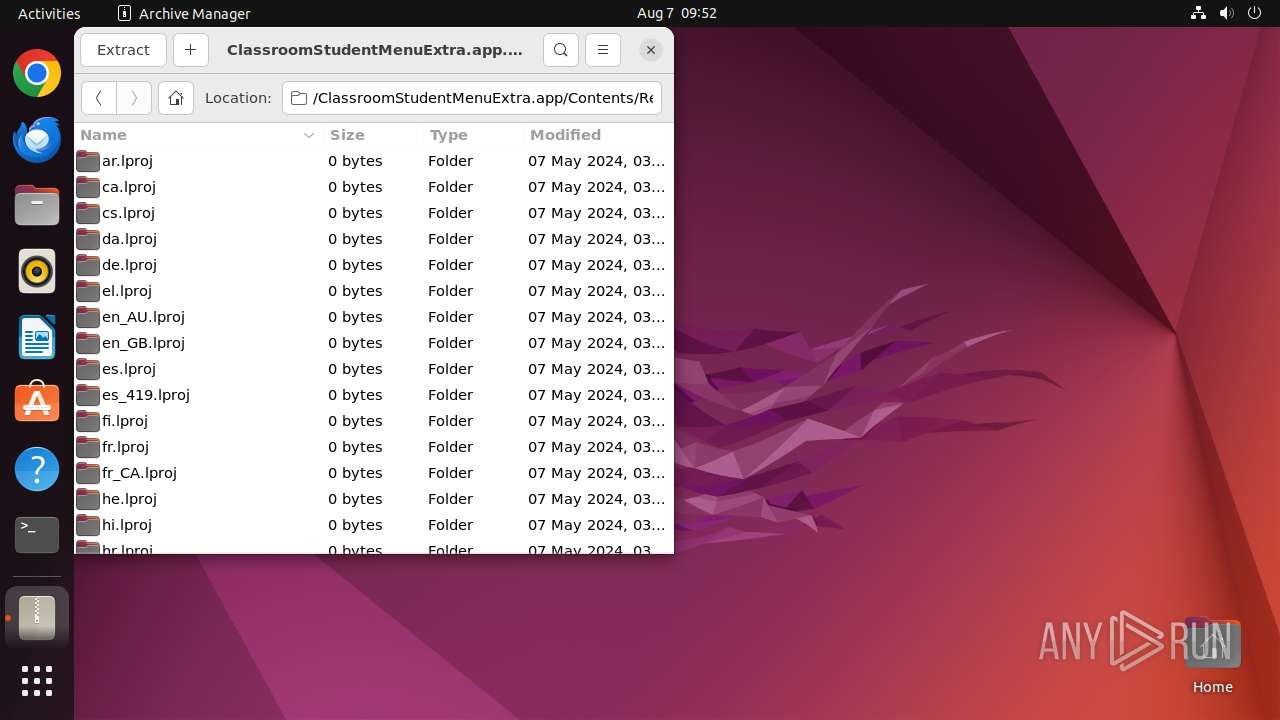
Task: Select the el.lproj folder icon
Action: click(88, 291)
